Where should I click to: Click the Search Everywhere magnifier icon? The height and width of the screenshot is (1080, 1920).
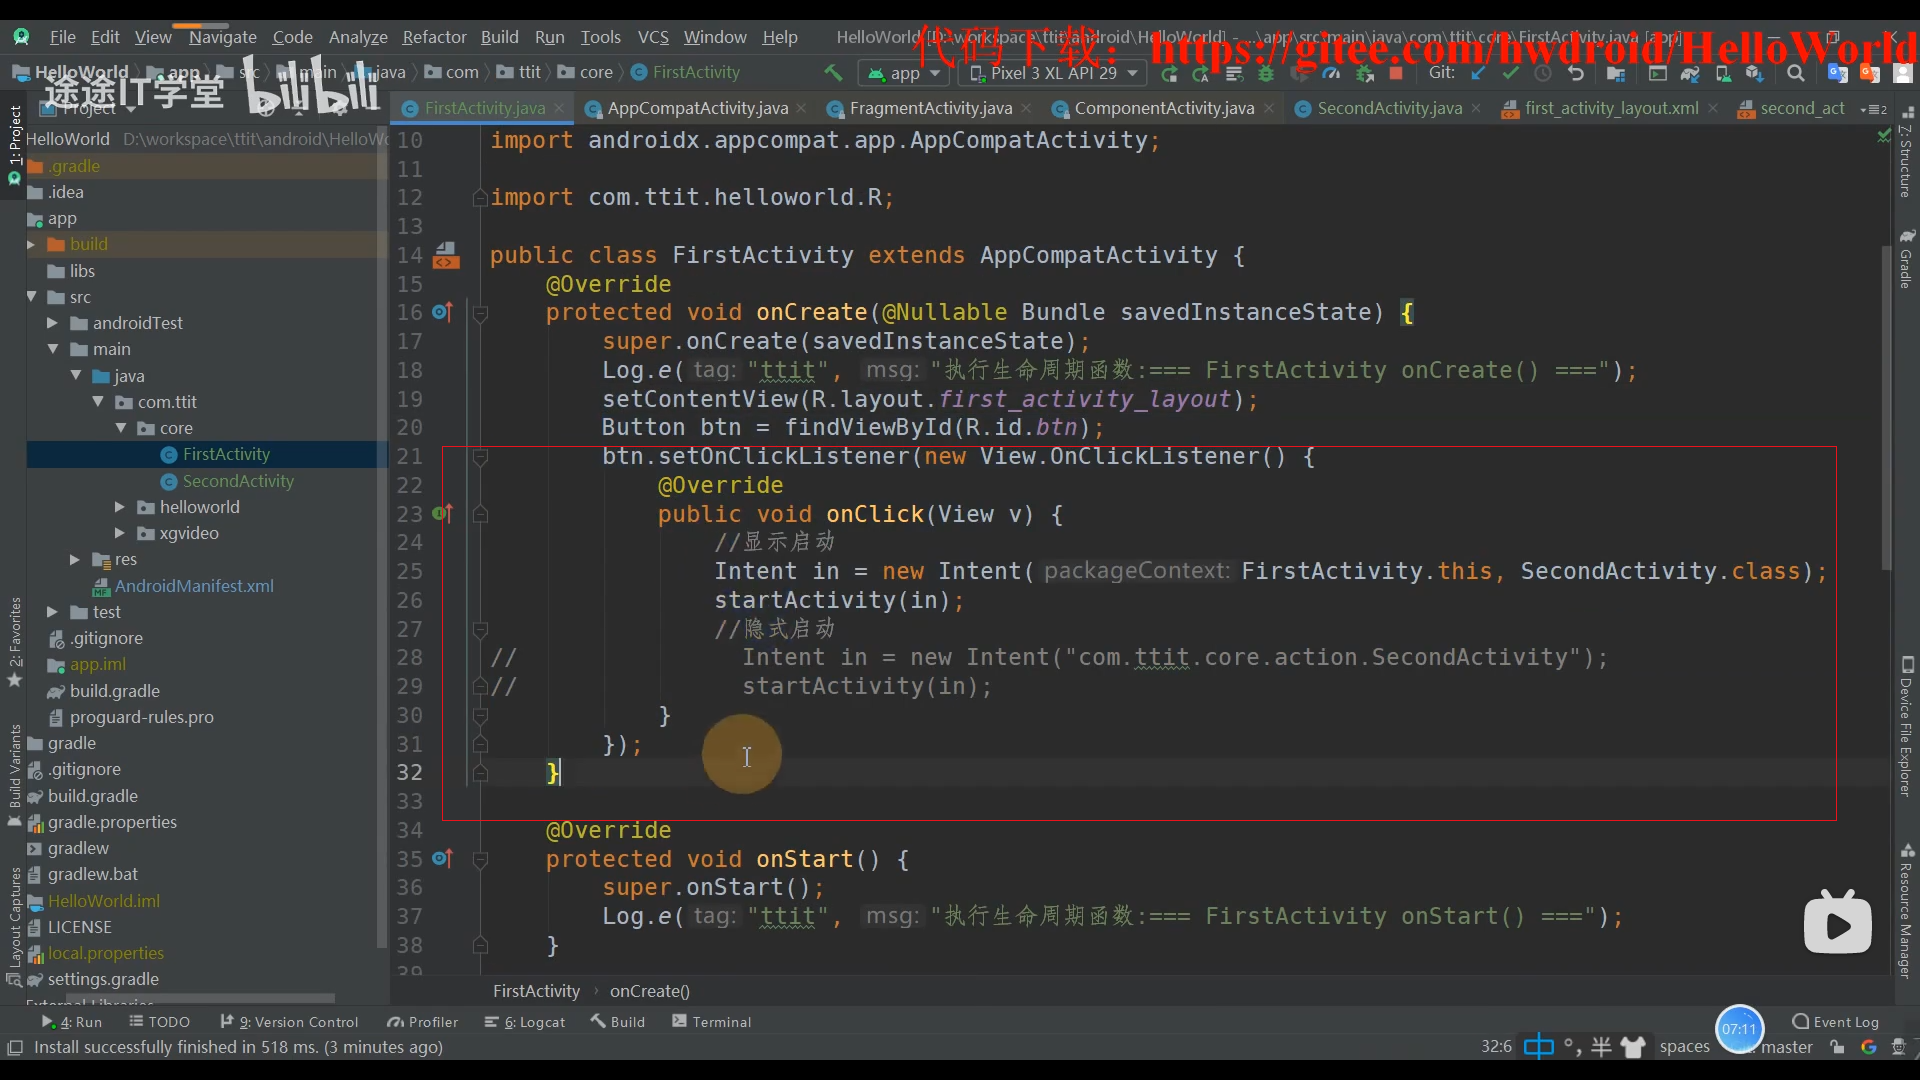(x=1796, y=73)
